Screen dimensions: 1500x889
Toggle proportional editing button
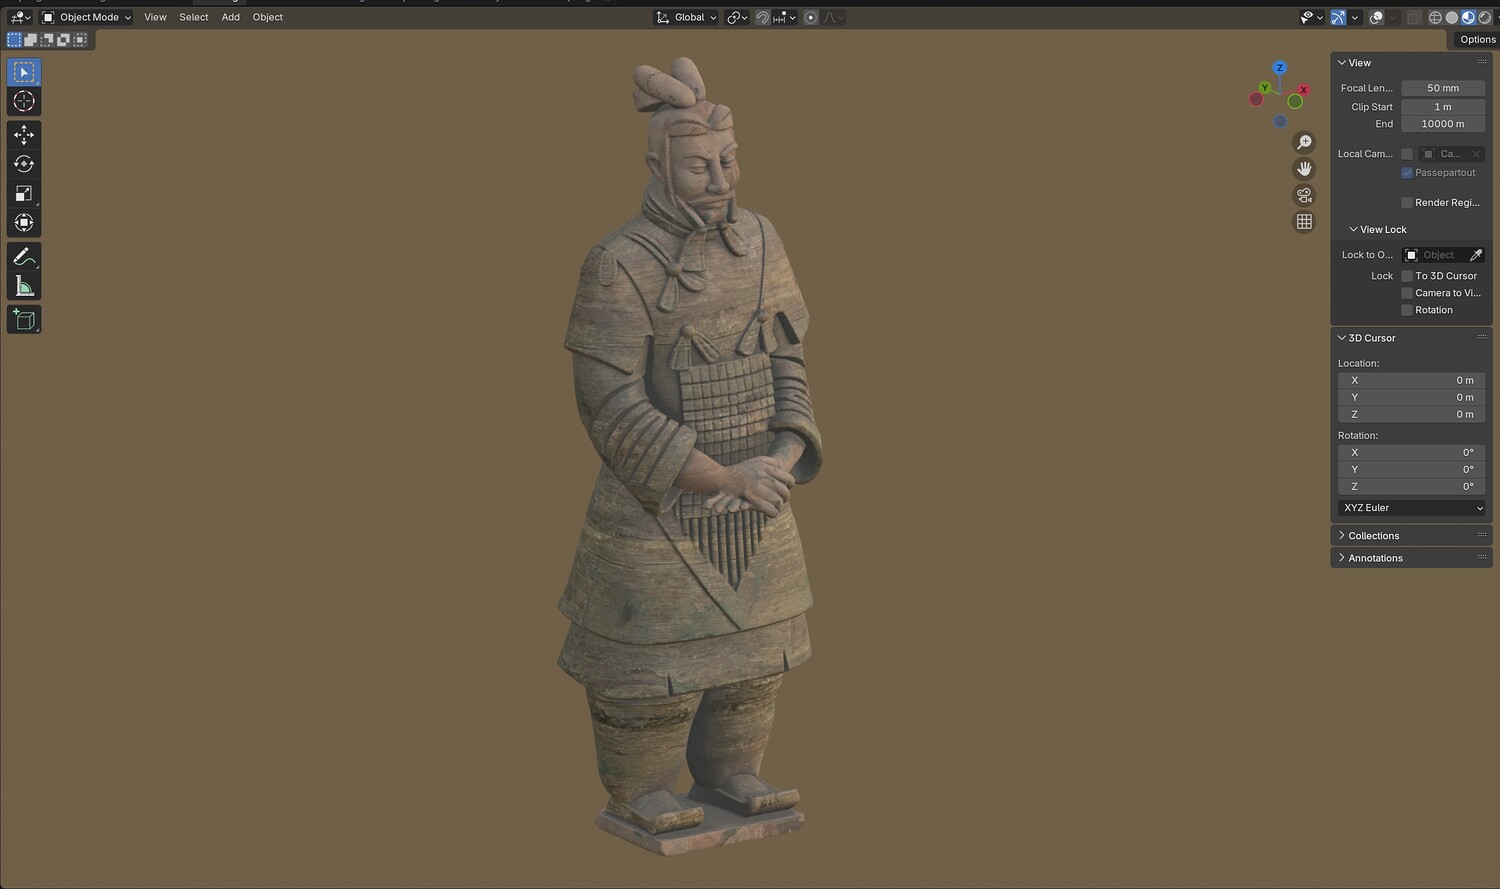(811, 17)
